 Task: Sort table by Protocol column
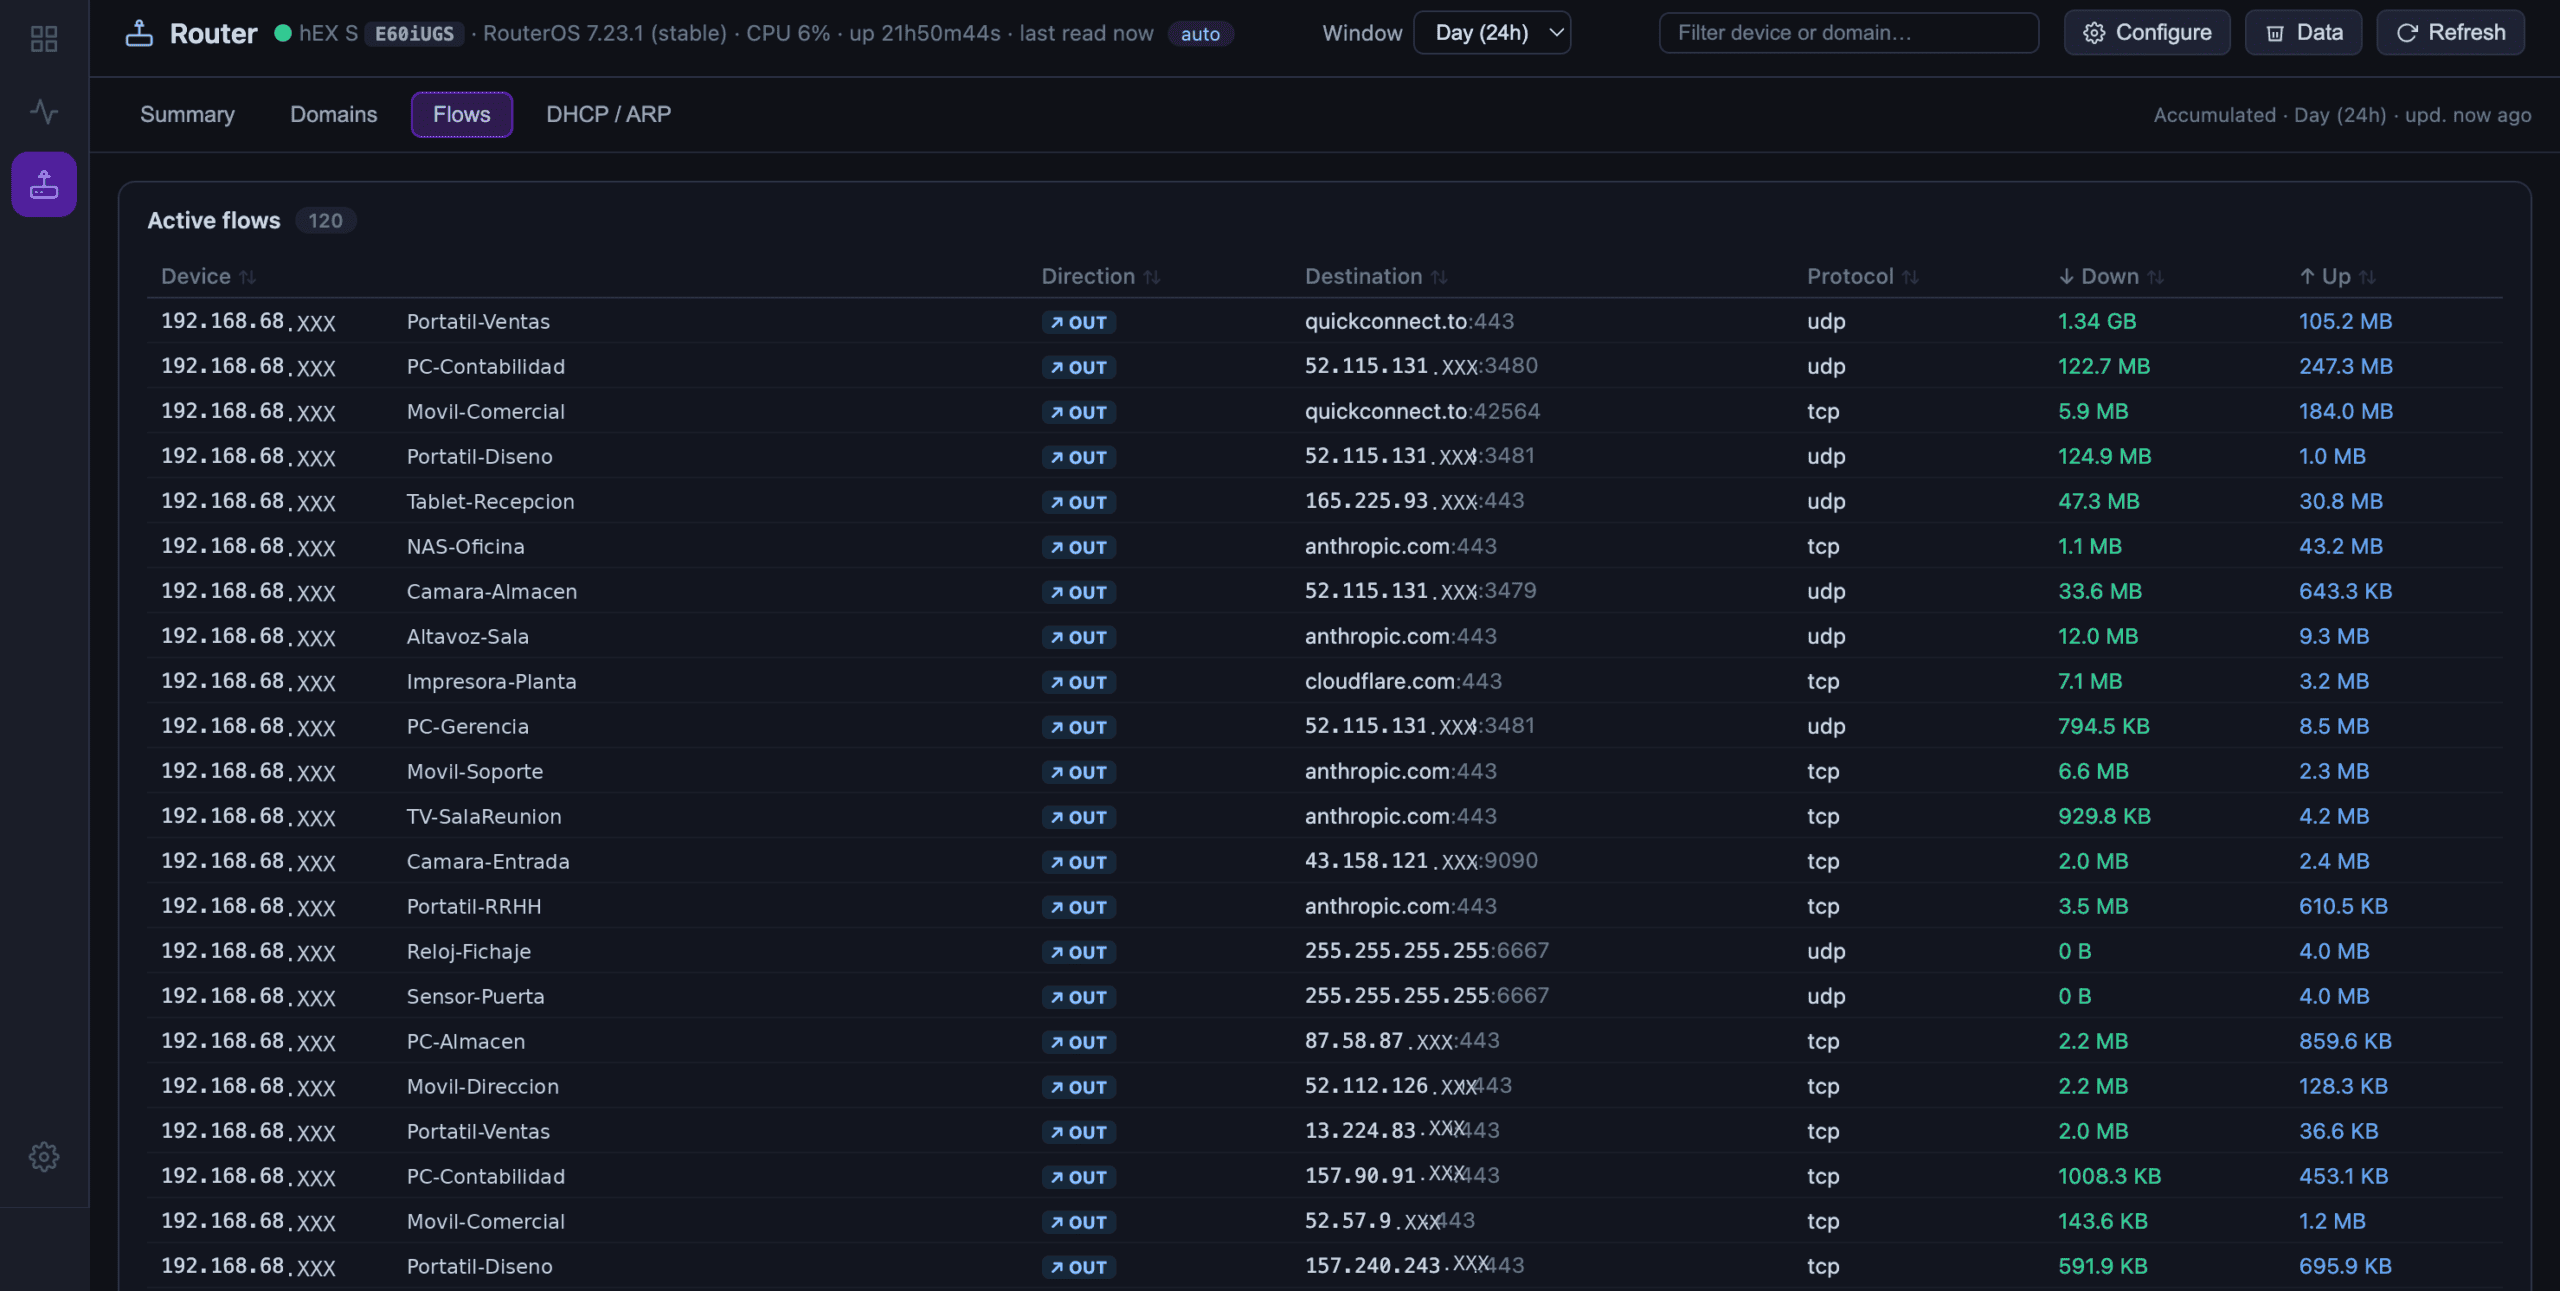click(x=1862, y=276)
